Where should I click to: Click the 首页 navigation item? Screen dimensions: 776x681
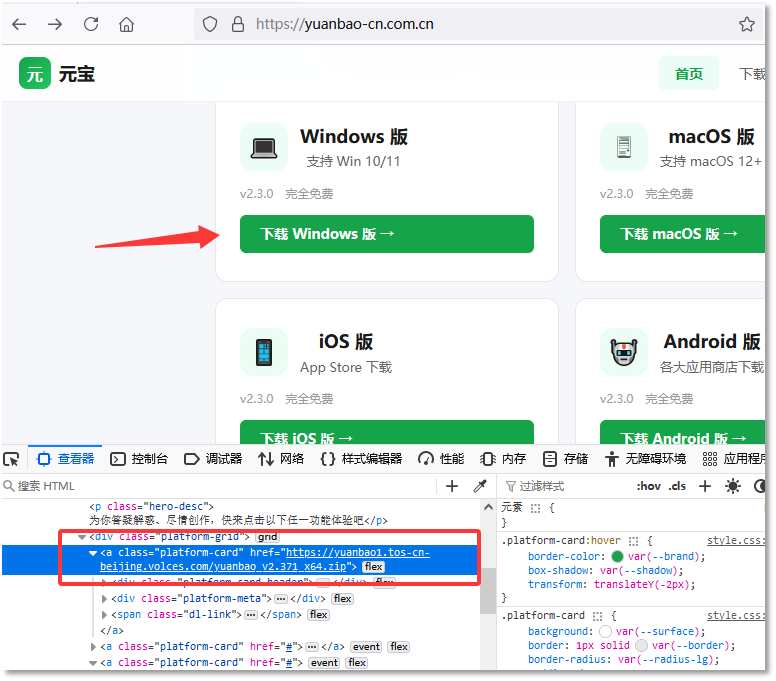pyautogui.click(x=688, y=73)
